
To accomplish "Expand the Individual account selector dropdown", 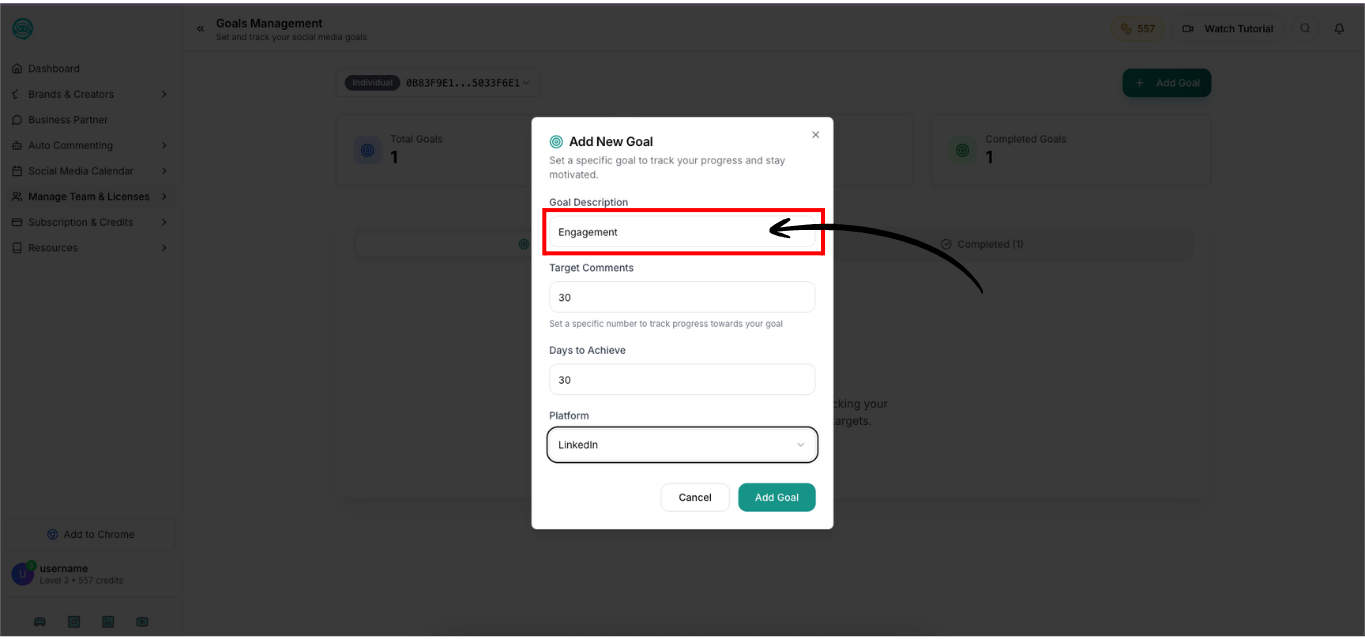I will click(437, 83).
